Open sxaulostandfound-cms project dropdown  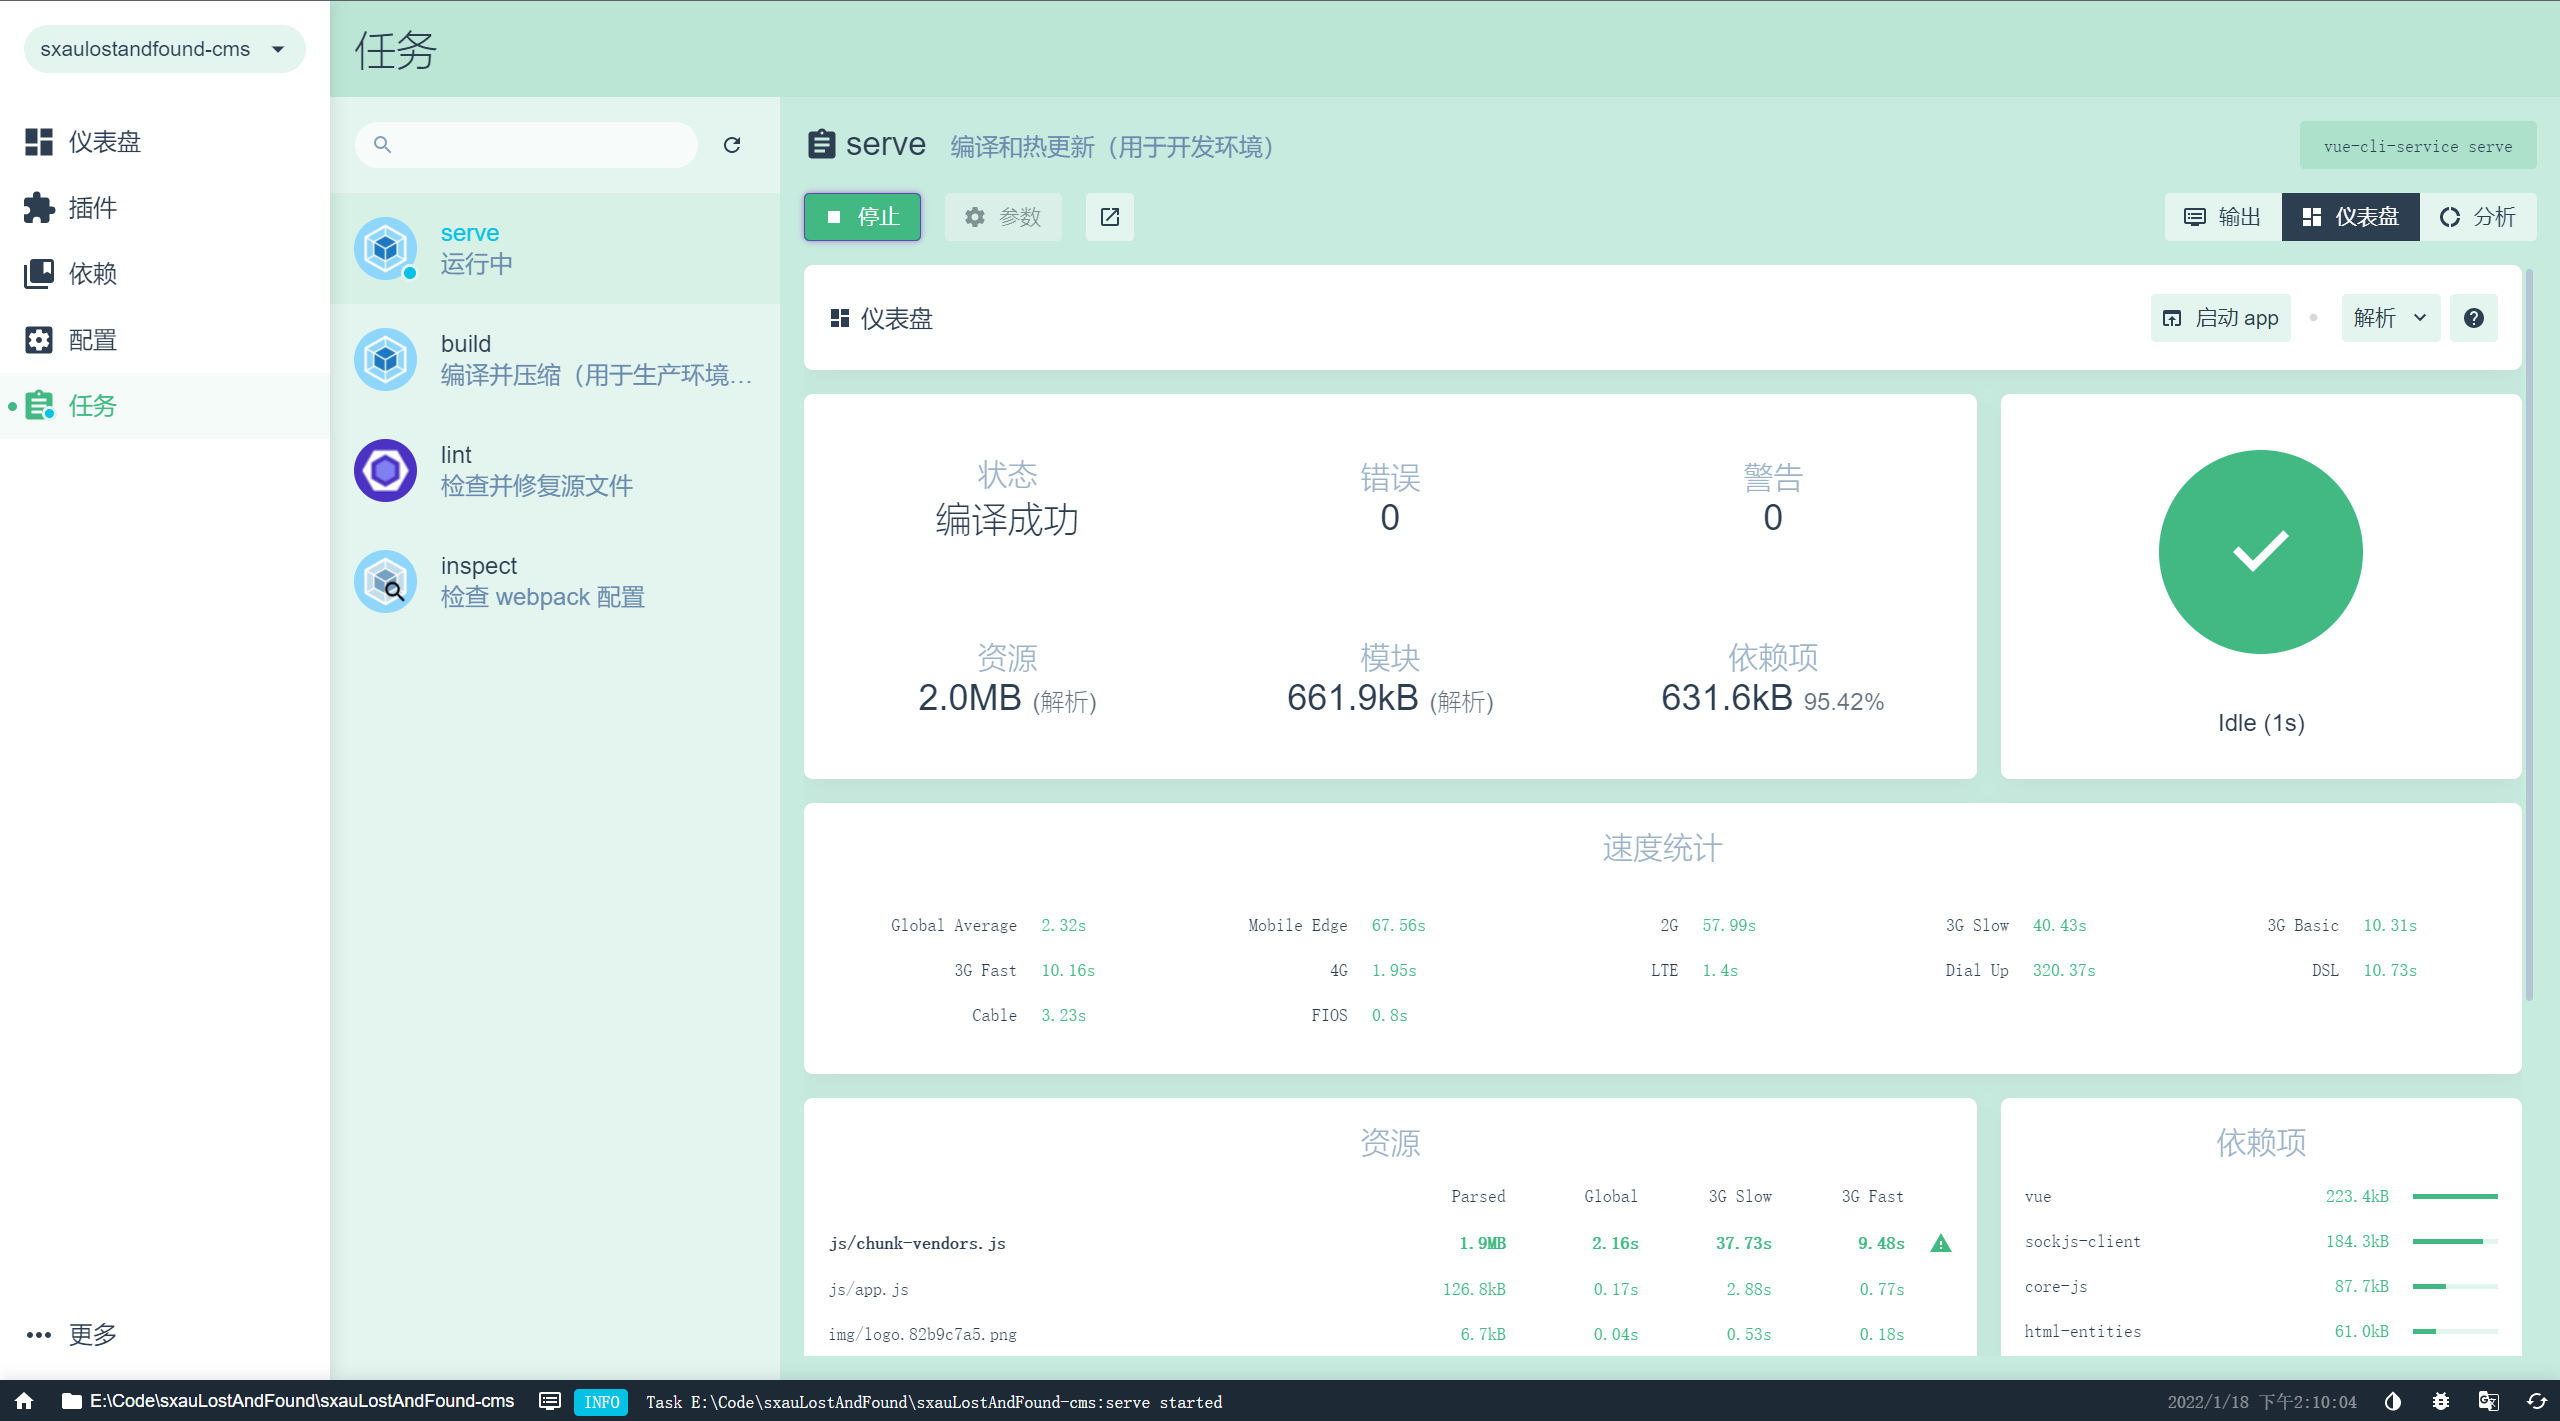click(x=164, y=49)
